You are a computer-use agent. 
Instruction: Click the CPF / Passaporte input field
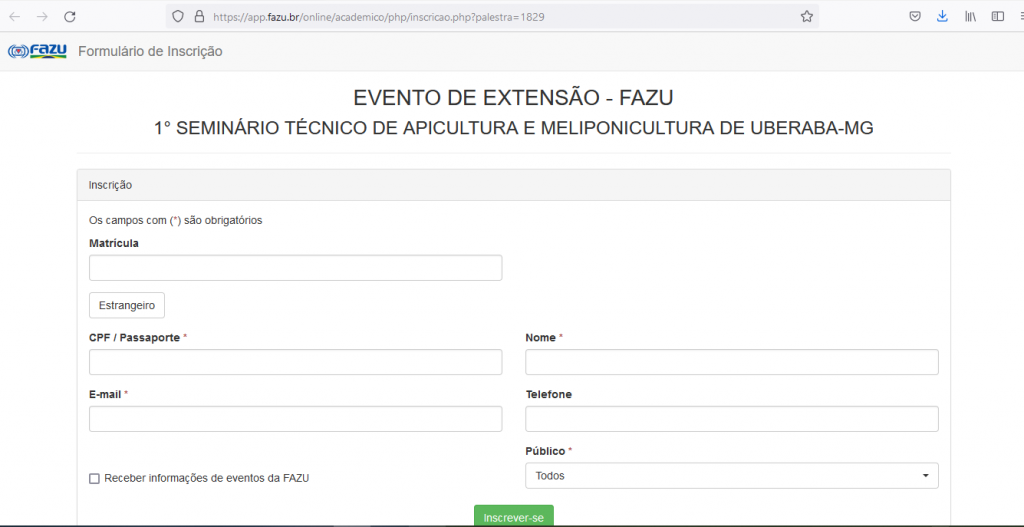[295, 362]
